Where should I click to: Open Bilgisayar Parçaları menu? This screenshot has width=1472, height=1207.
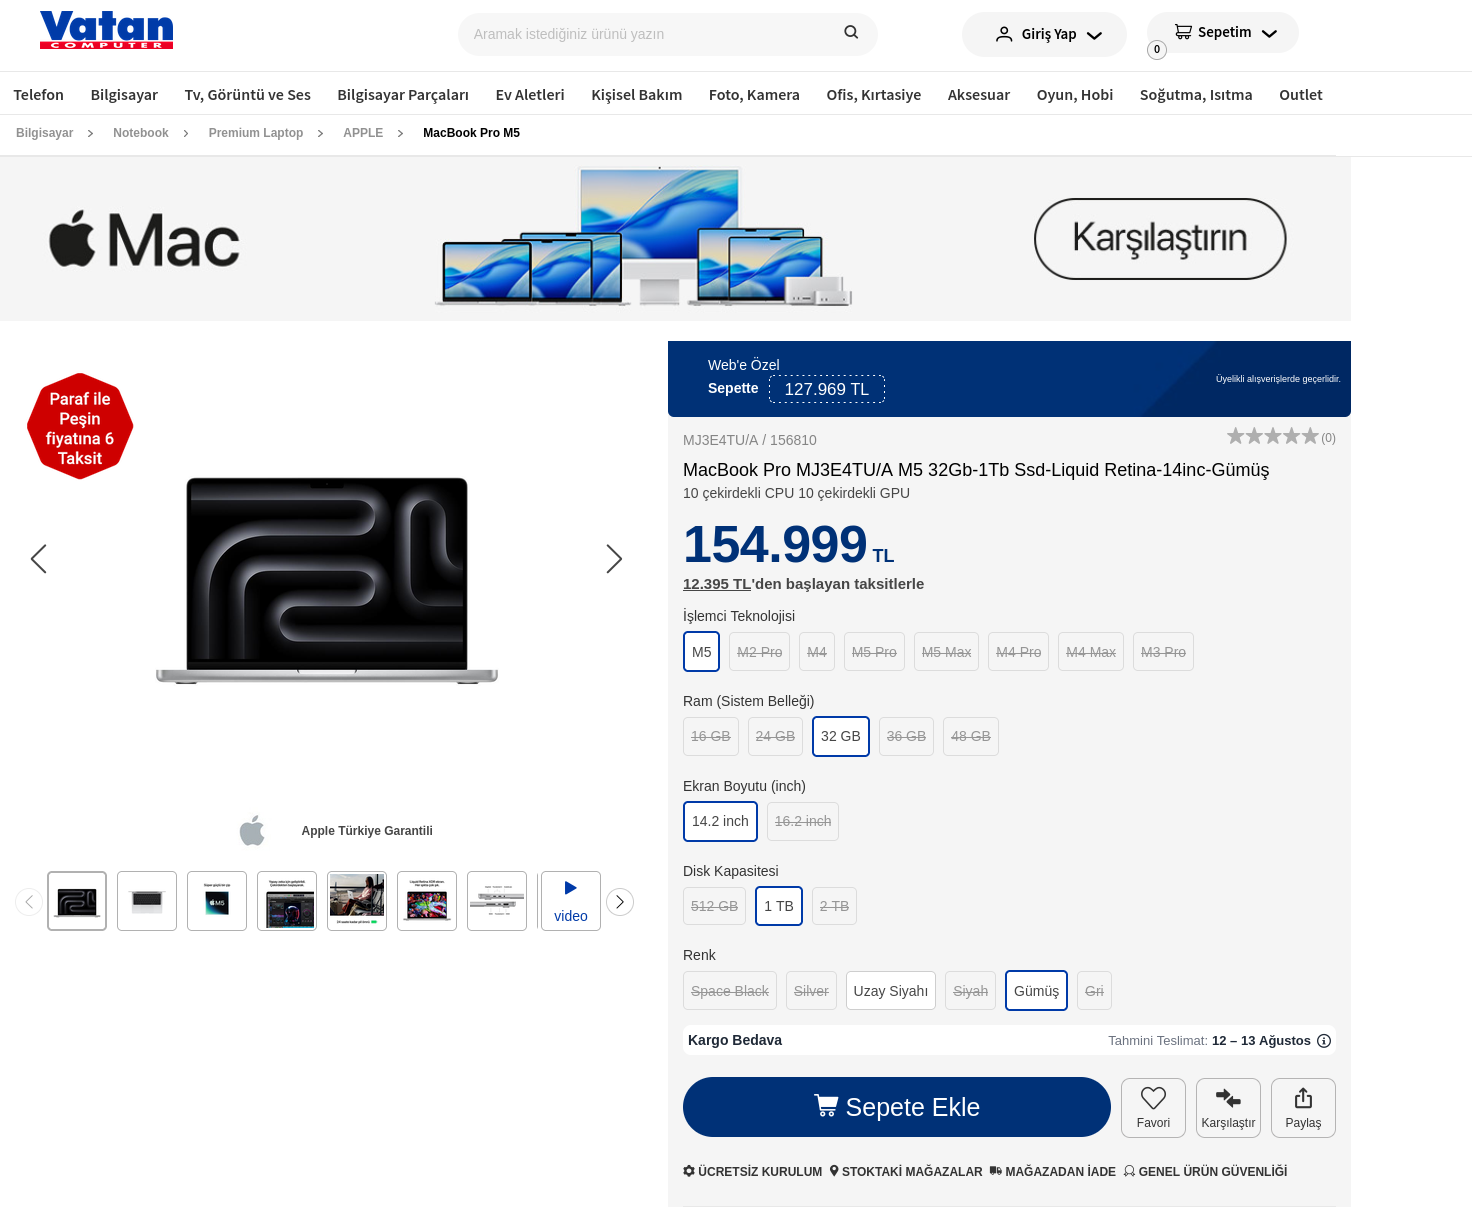point(403,95)
